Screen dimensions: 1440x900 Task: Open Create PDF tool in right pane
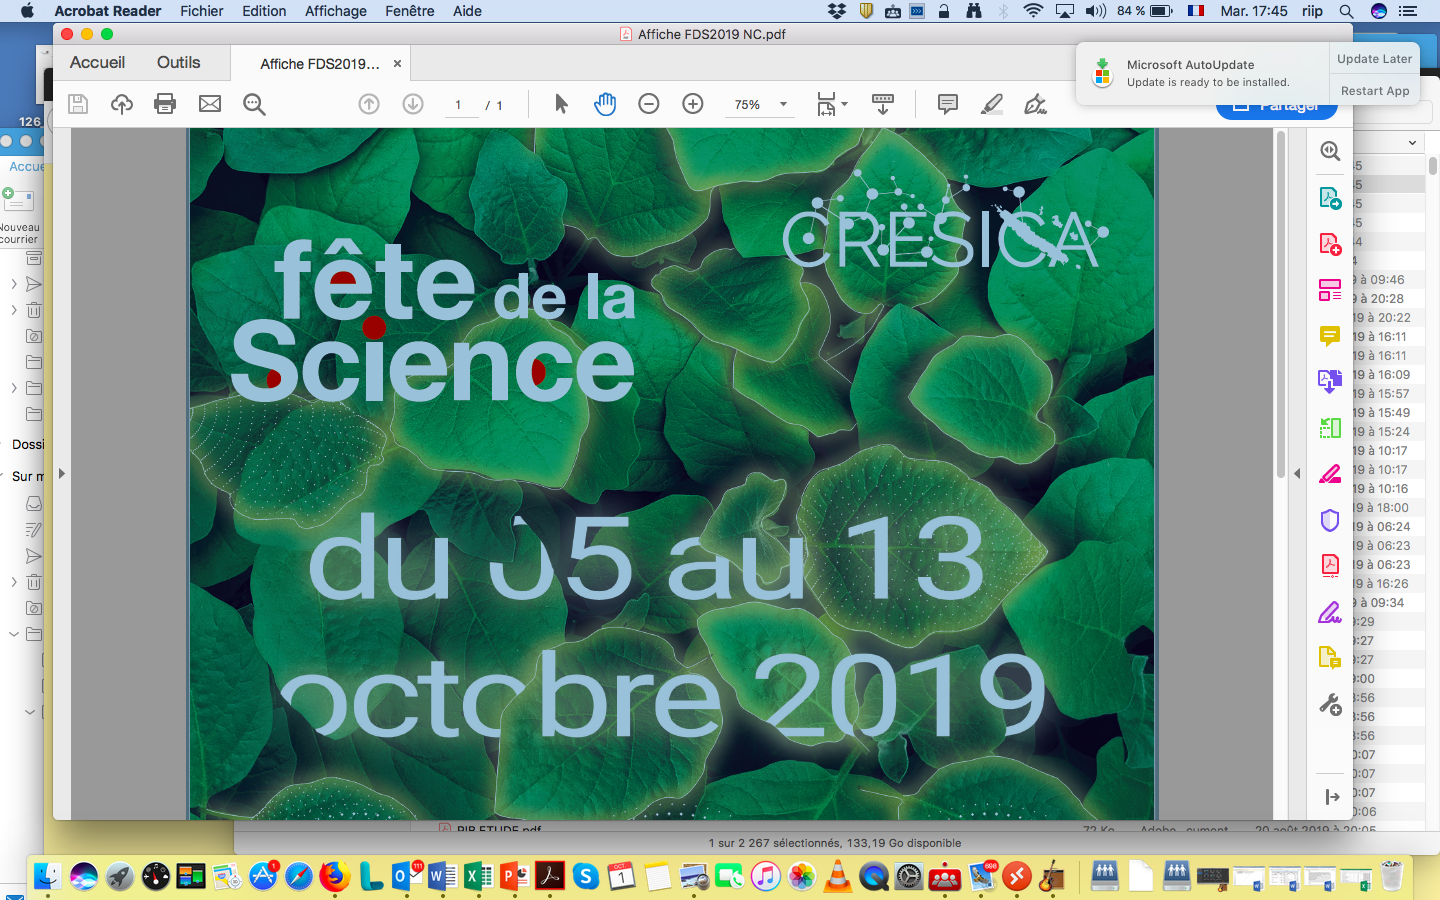tap(1330, 244)
